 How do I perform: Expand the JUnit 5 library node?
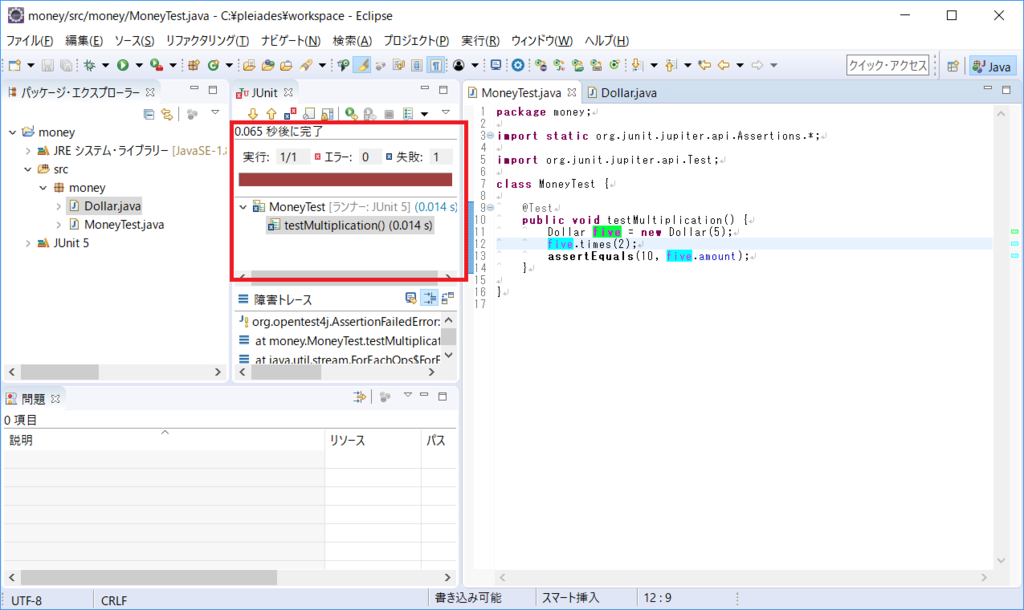tap(27, 243)
